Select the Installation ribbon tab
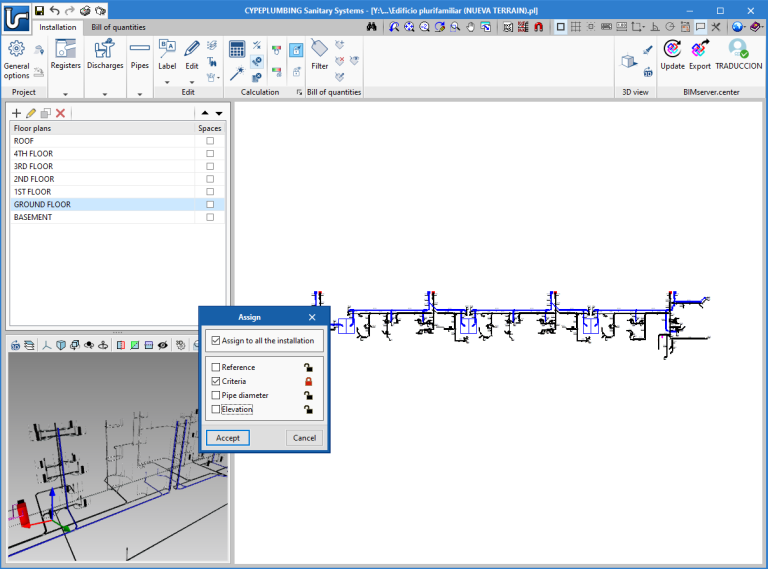Image resolution: width=768 pixels, height=569 pixels. pos(57,27)
